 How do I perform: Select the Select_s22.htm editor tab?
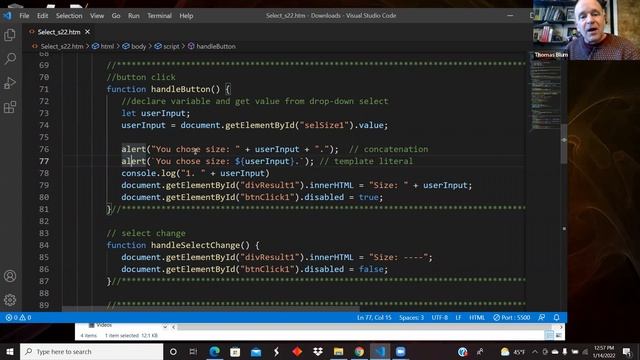point(59,32)
